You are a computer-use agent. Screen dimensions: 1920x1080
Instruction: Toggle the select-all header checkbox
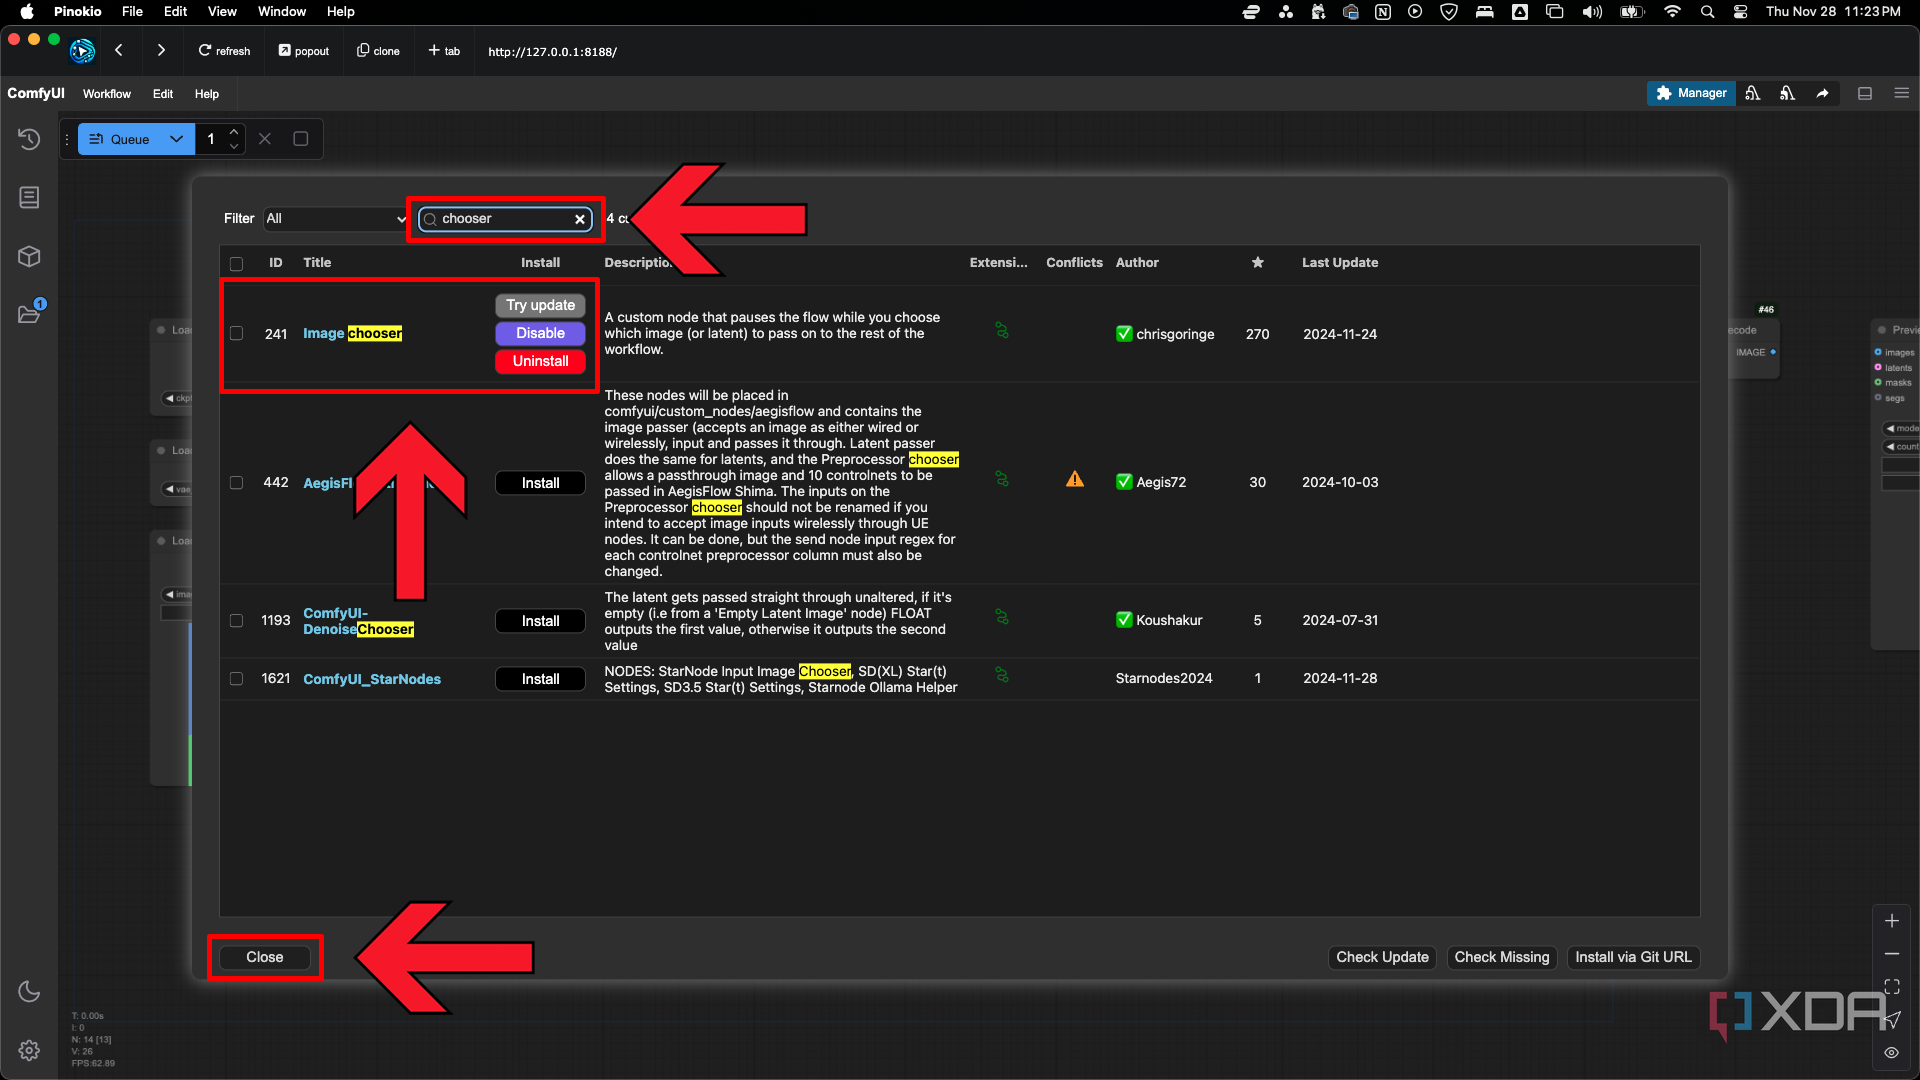click(x=236, y=264)
